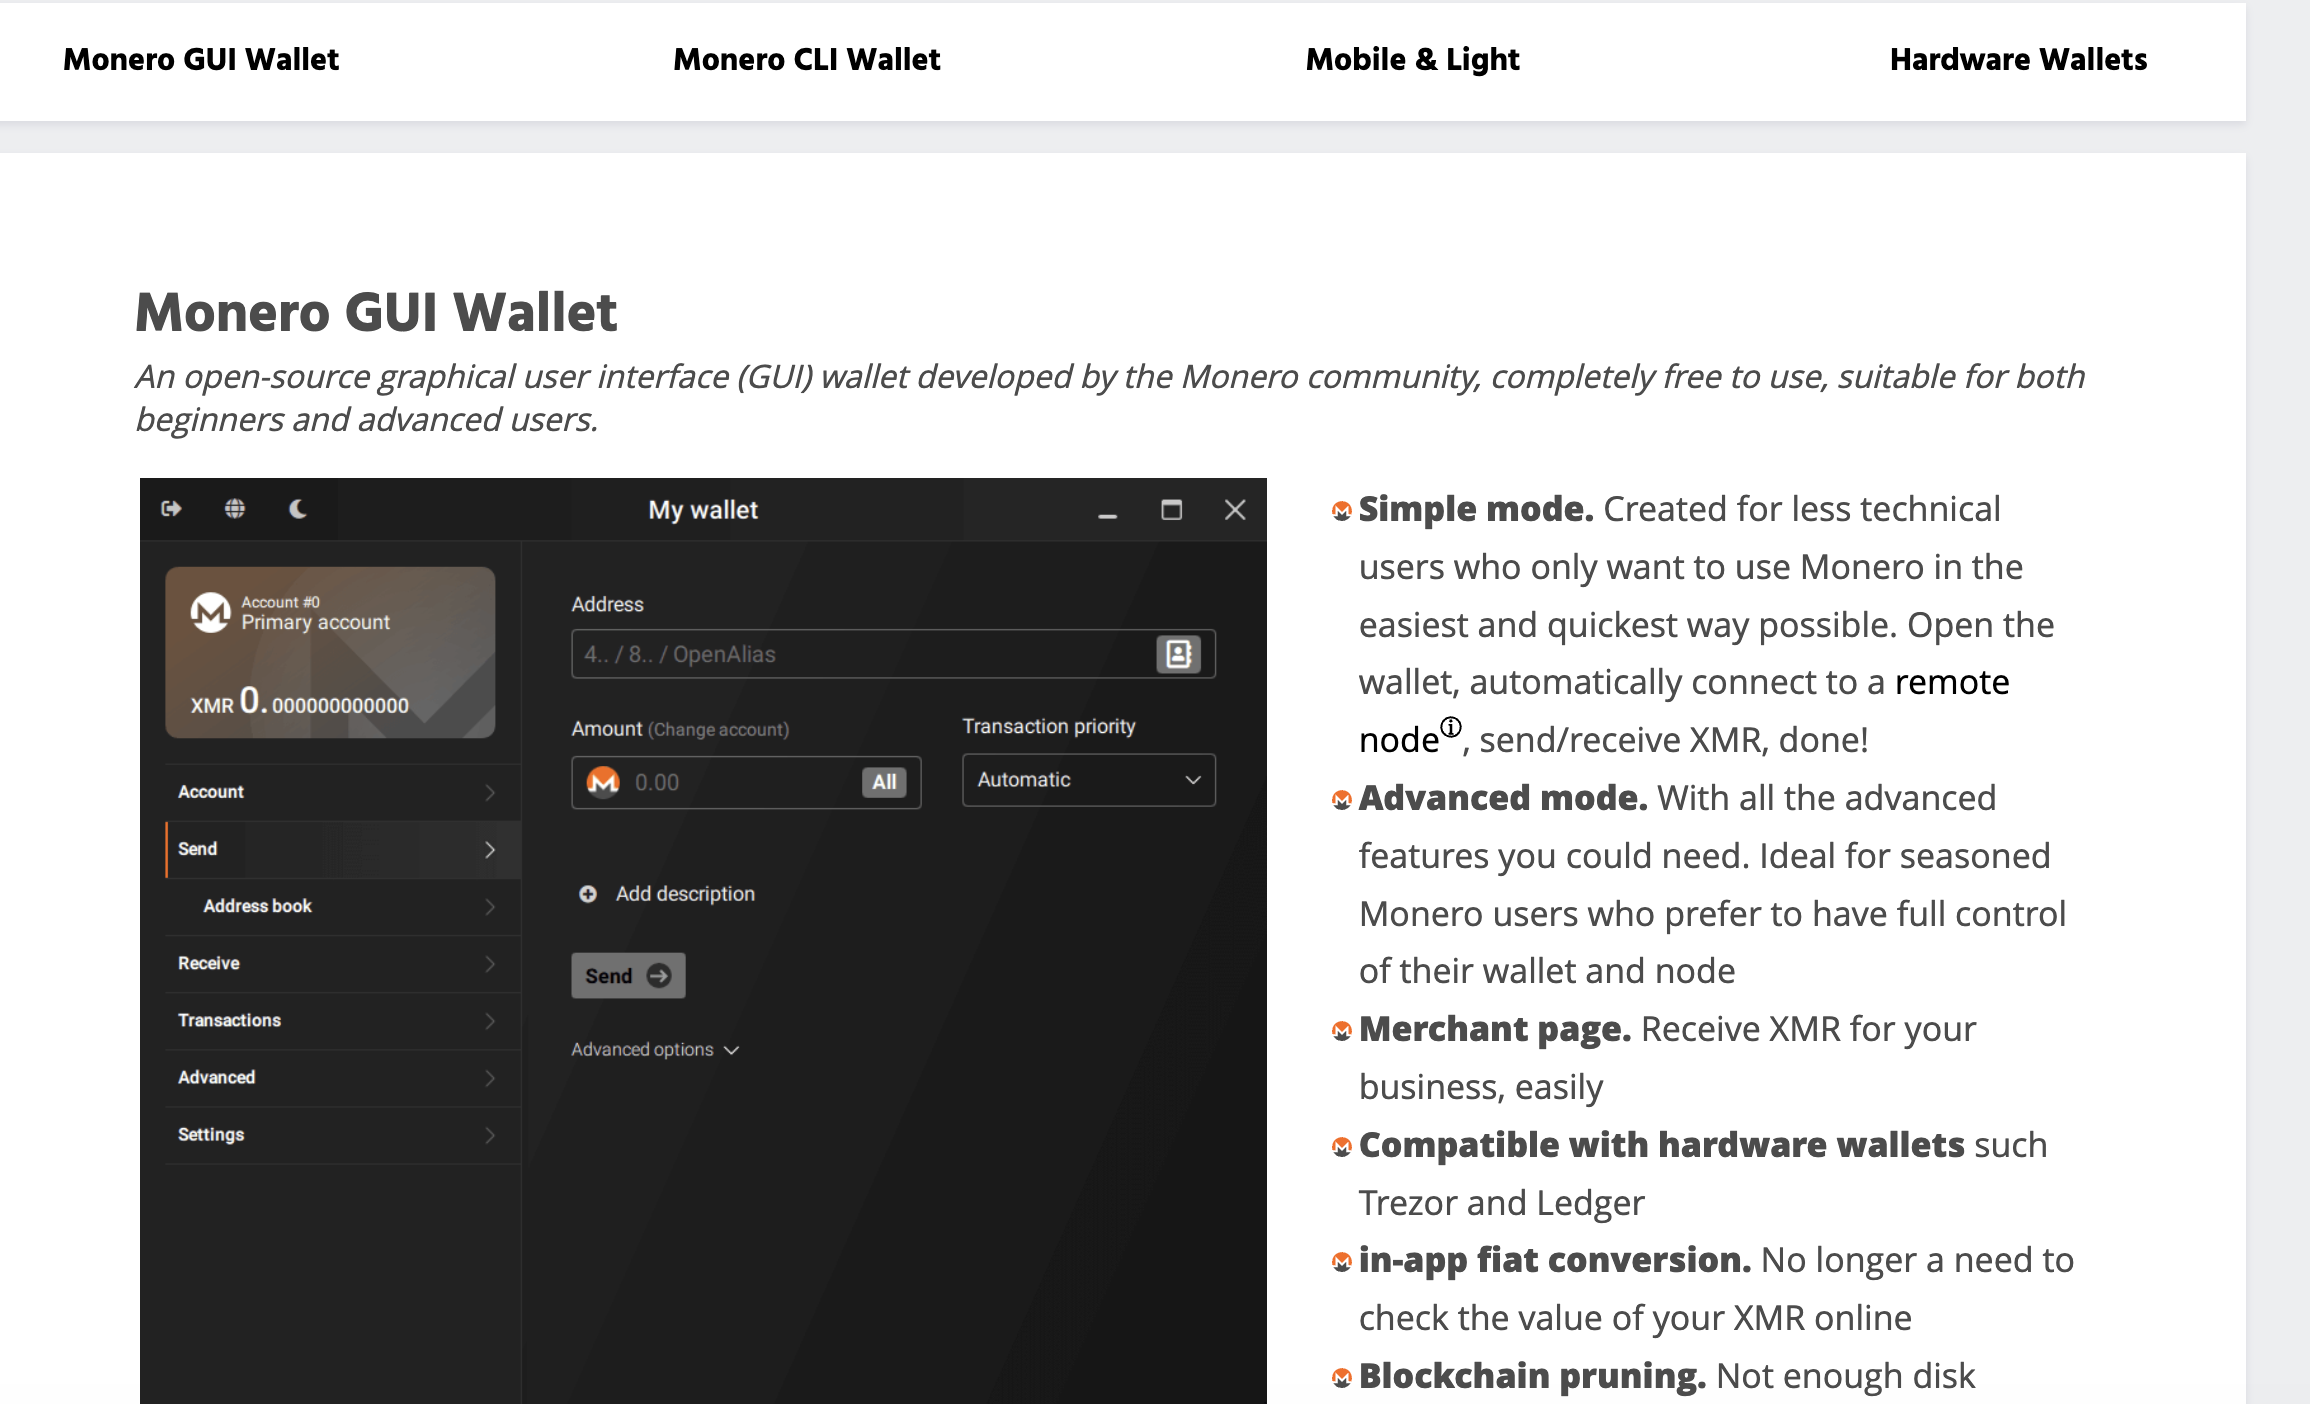Click the logout/exit wallet icon
This screenshot has height=1404, width=2310.
click(171, 509)
